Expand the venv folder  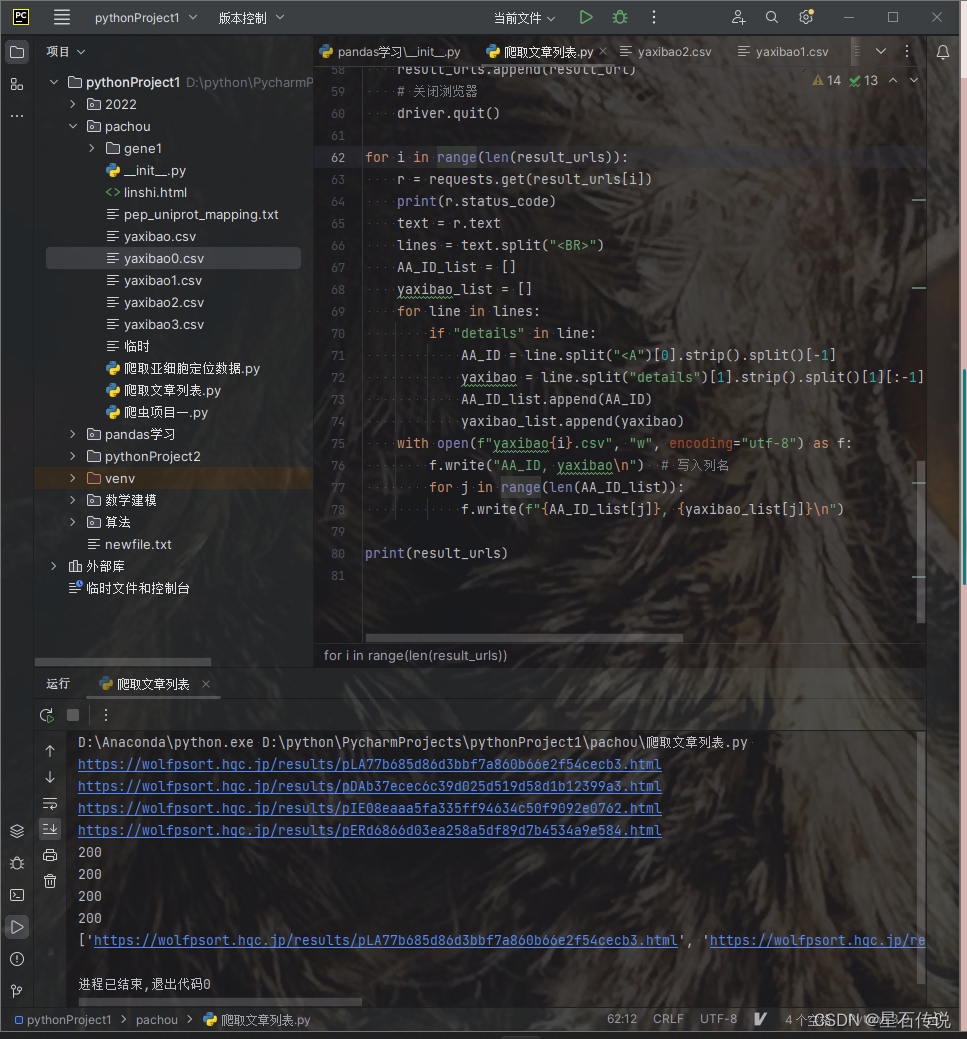73,478
